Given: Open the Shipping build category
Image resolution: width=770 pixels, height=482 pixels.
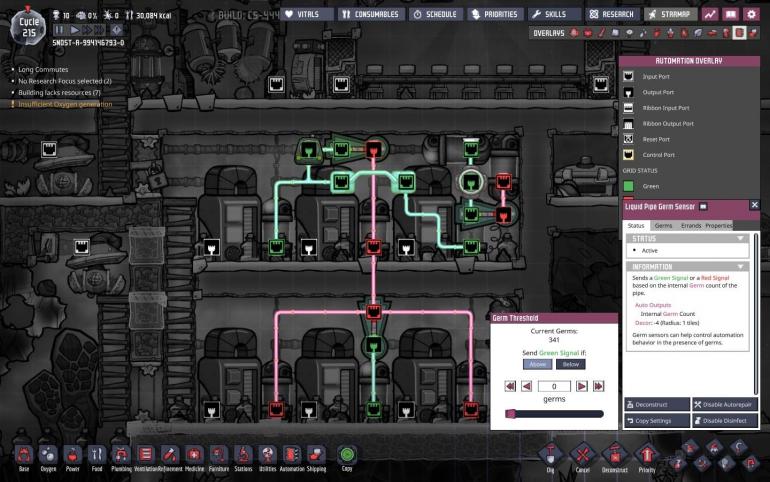Looking at the screenshot, I should pyautogui.click(x=316, y=456).
